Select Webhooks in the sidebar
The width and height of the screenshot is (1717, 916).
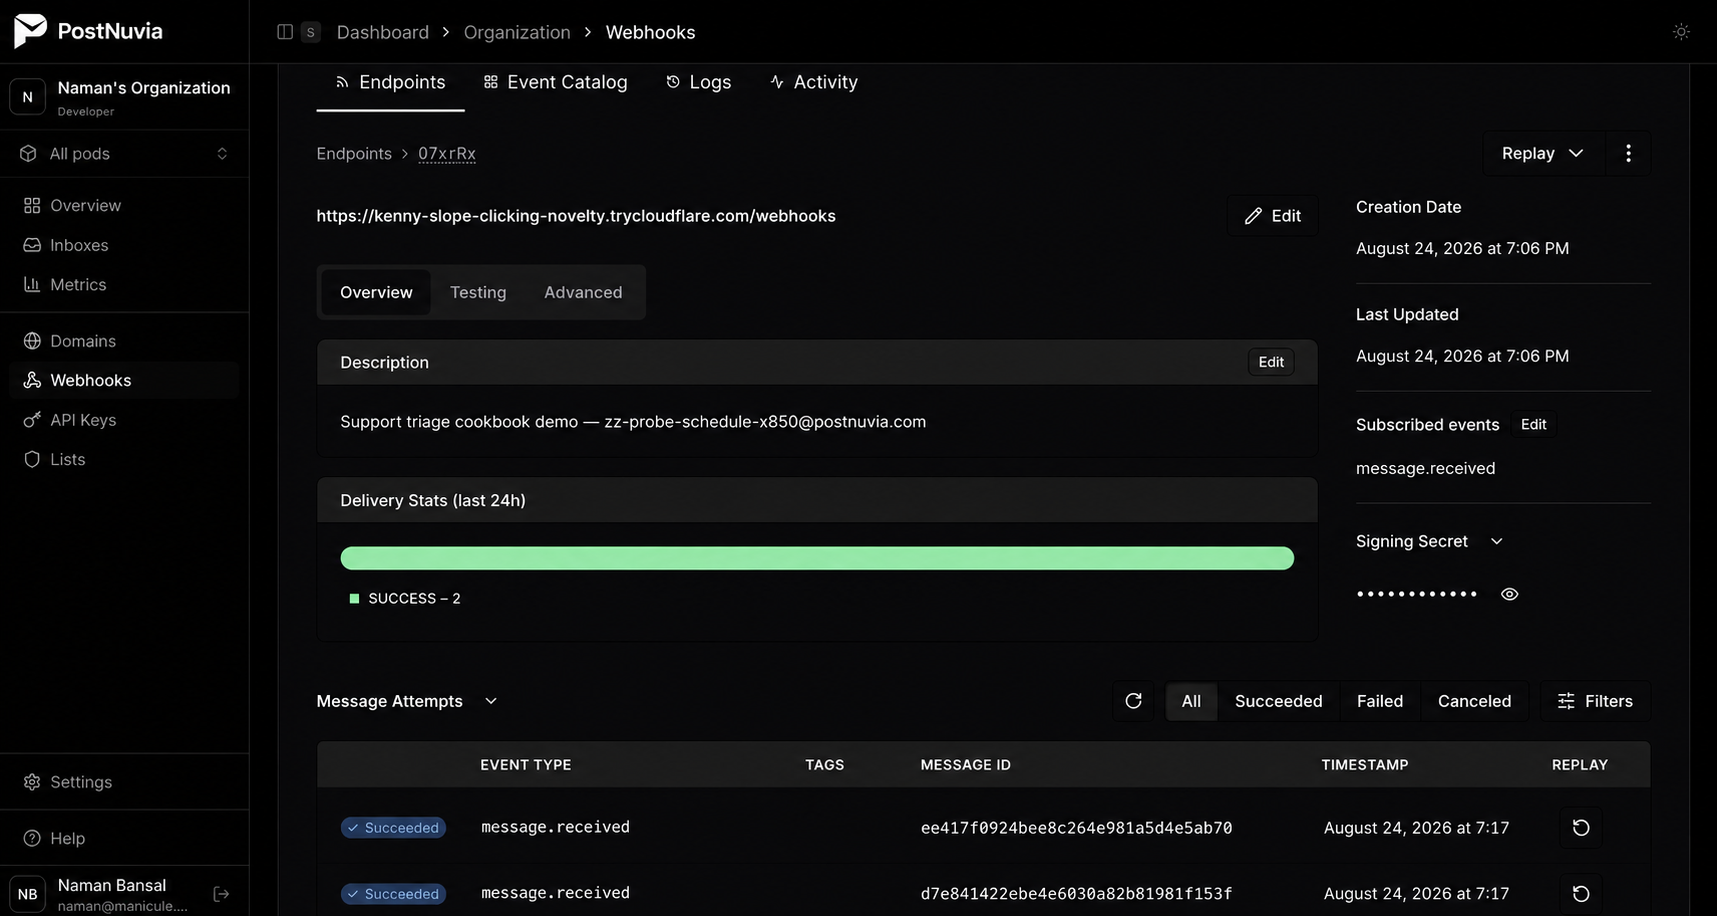[124, 380]
